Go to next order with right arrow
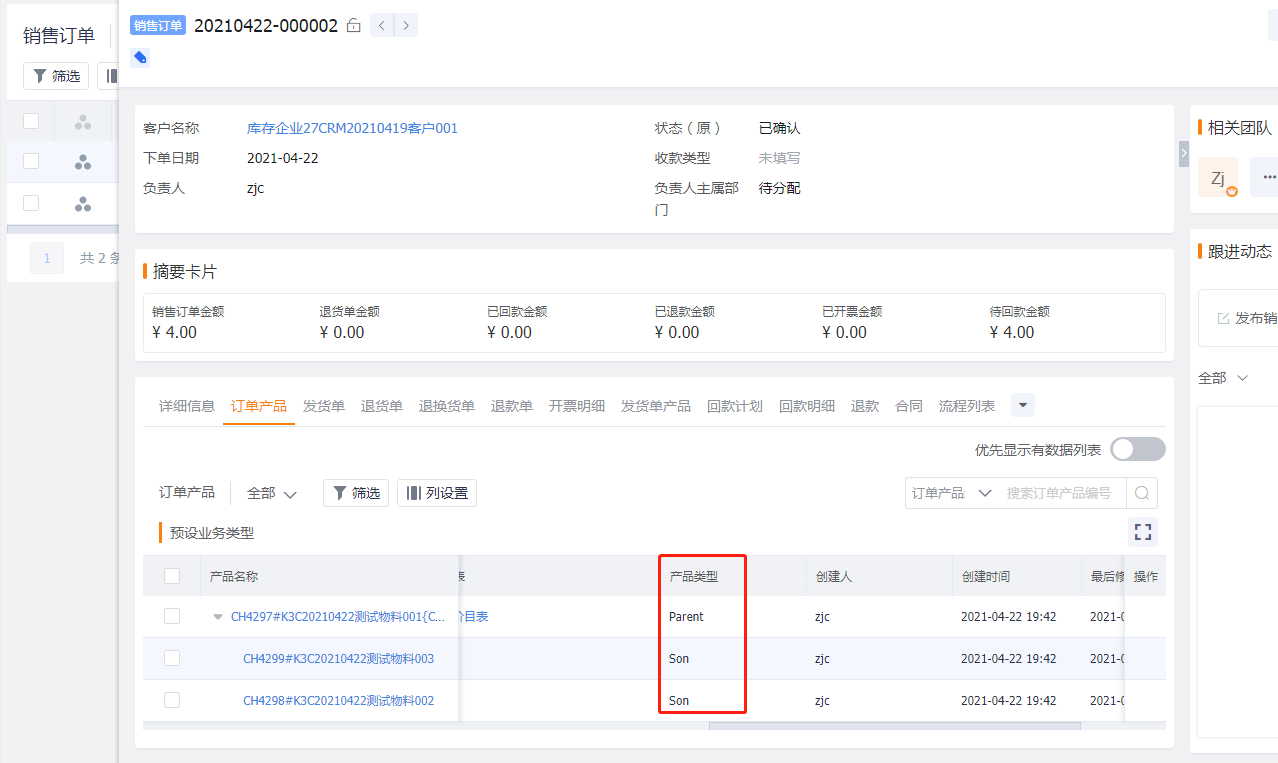This screenshot has height=763, width=1278. pyautogui.click(x=405, y=26)
